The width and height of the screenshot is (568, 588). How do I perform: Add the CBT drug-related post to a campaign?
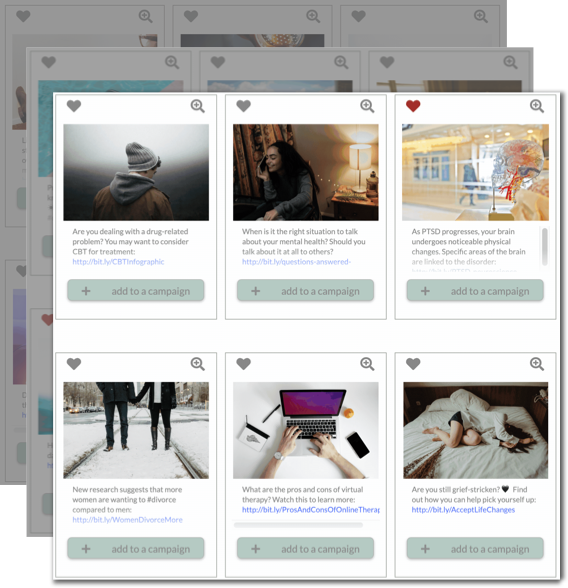point(136,291)
